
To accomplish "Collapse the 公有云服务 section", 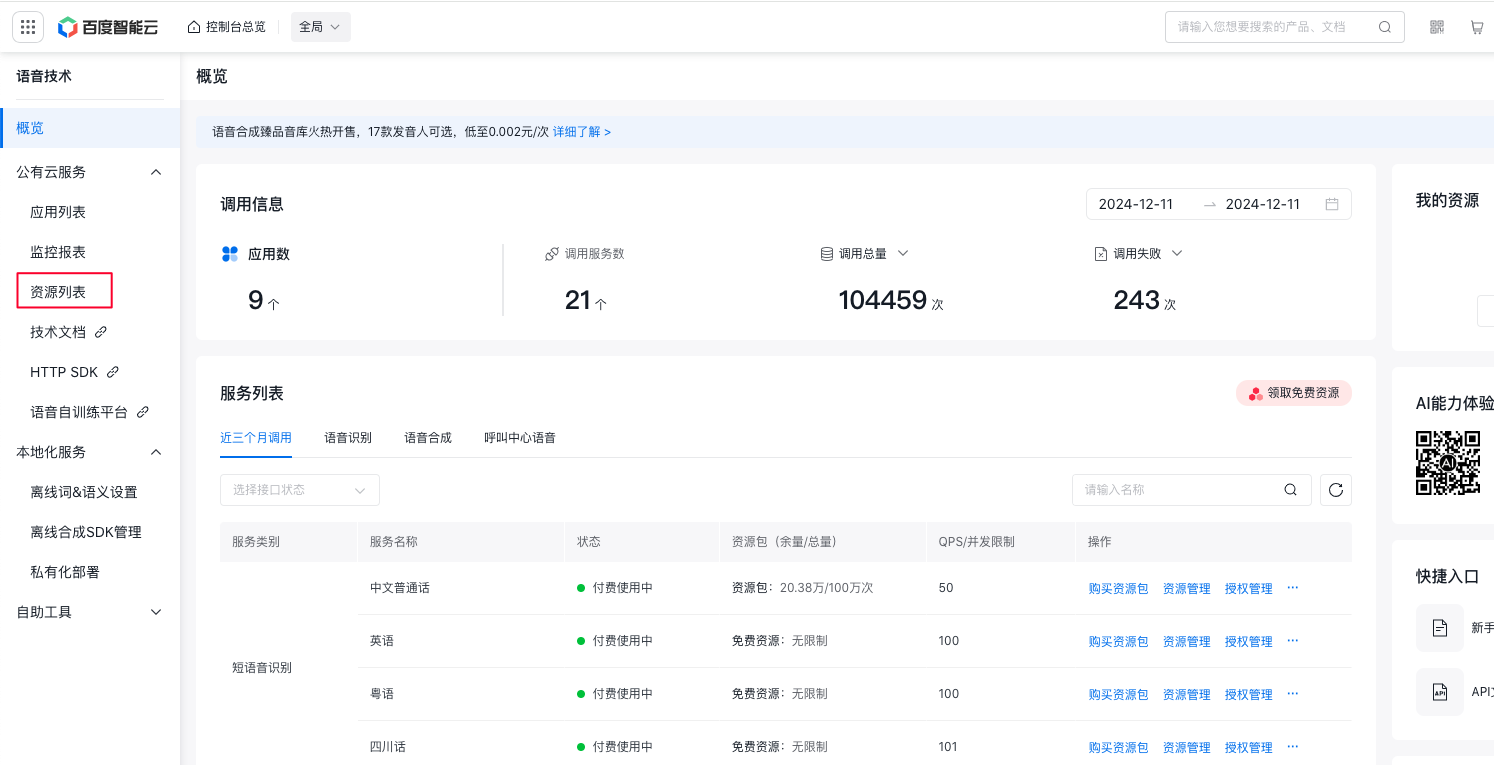I will pos(156,172).
